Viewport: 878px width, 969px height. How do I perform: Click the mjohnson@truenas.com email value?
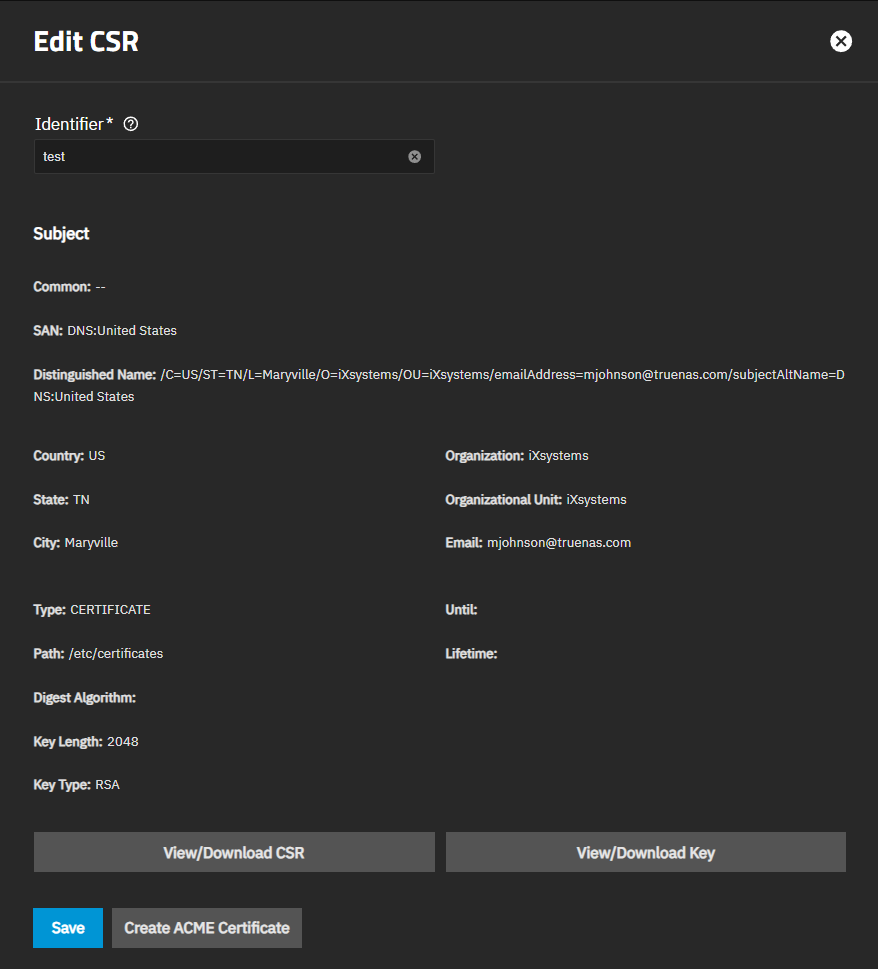559,543
